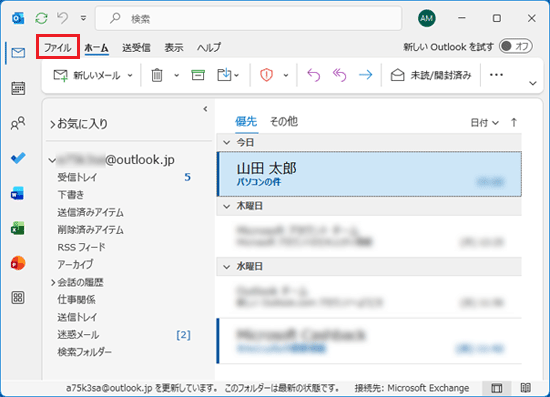
Task: Collapse the @outlook.jp account folder tree
Action: (52, 160)
